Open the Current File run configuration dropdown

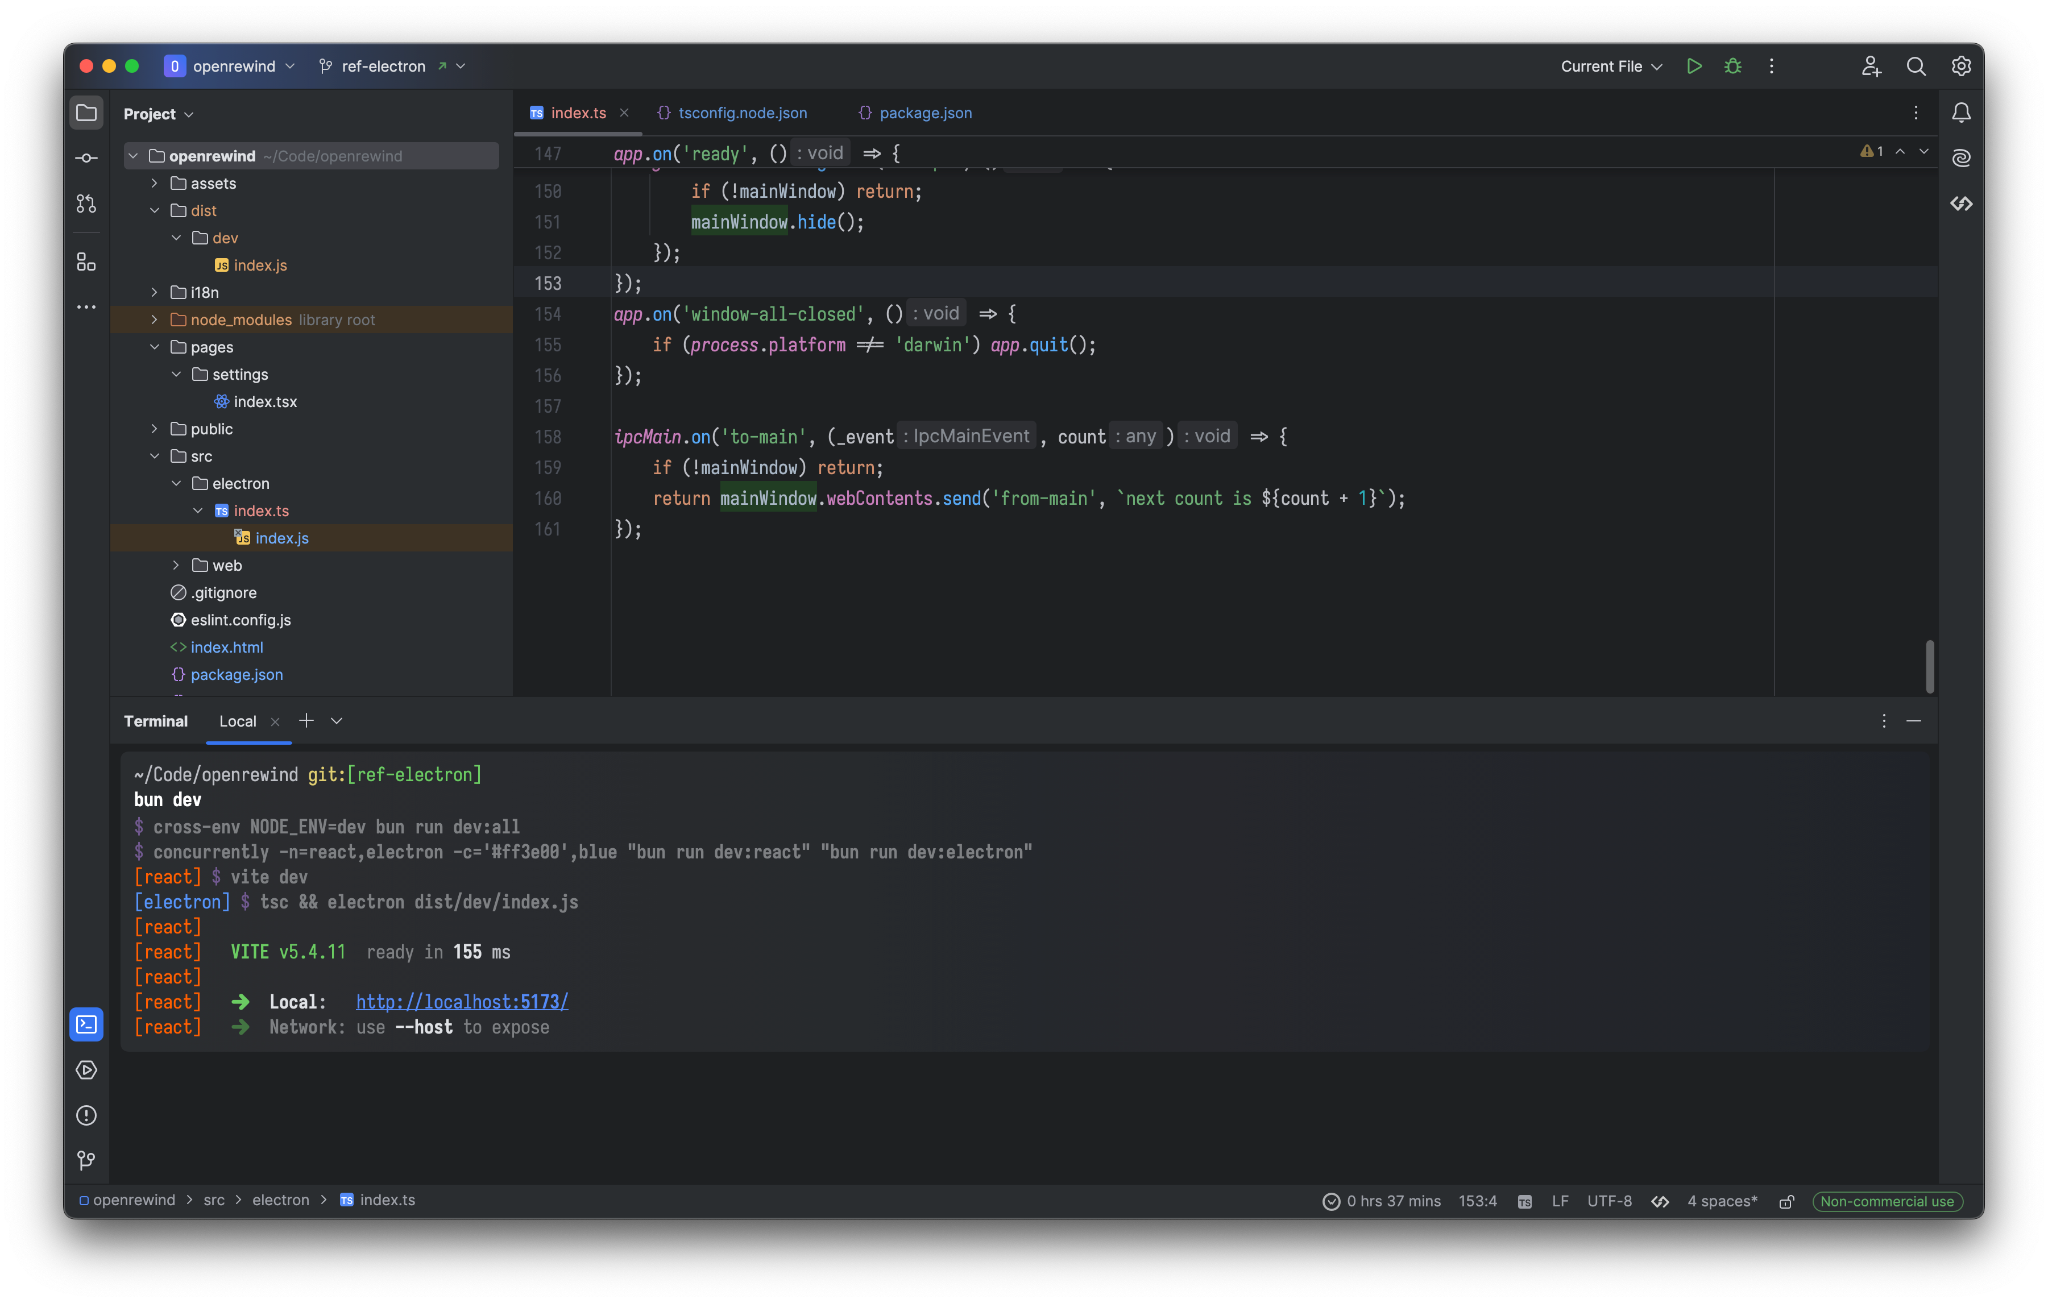(x=1609, y=66)
